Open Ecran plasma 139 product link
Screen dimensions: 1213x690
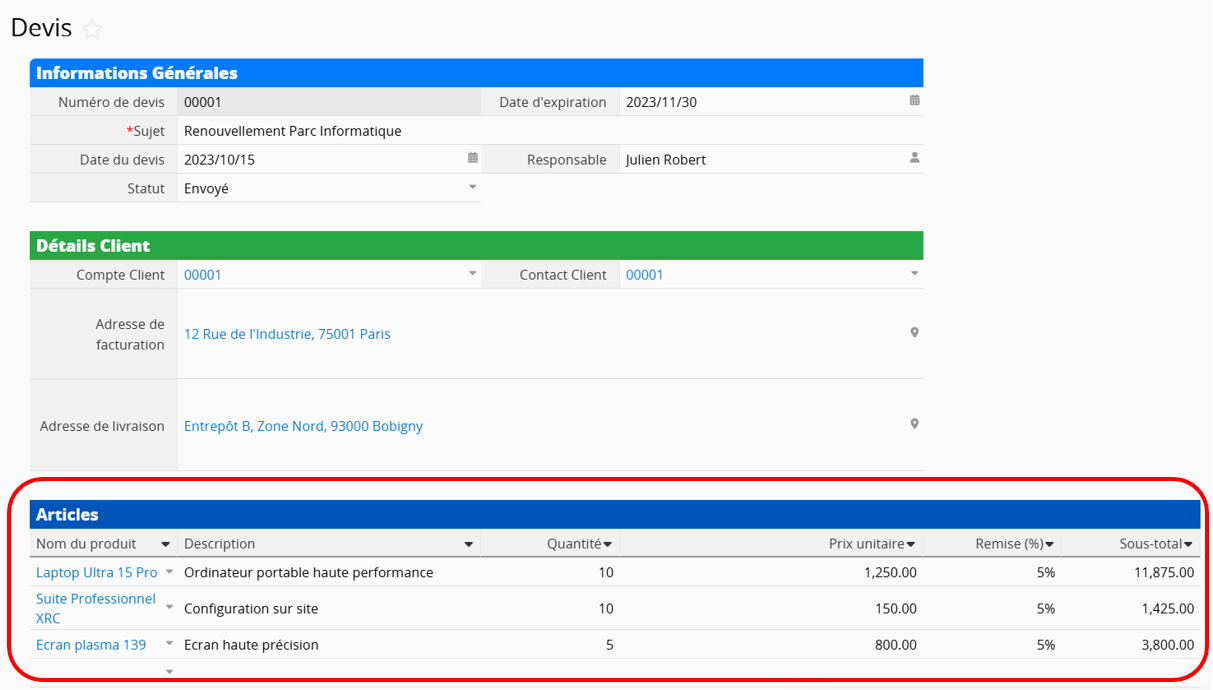click(x=91, y=645)
